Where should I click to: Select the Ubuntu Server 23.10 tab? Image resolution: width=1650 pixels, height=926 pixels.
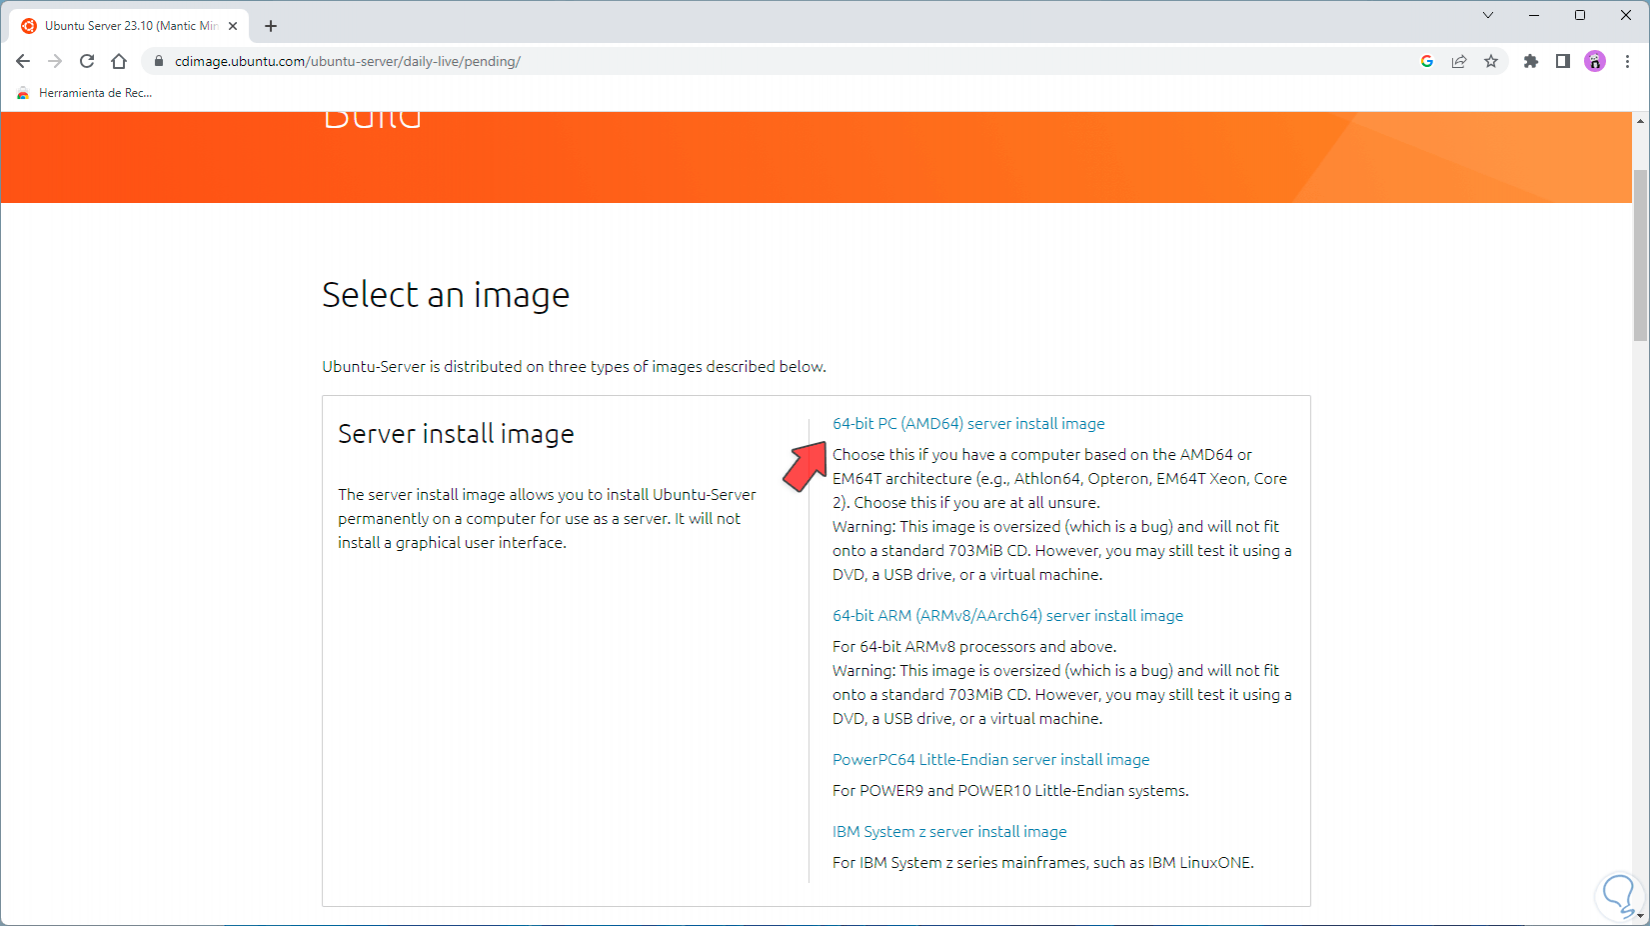point(129,26)
